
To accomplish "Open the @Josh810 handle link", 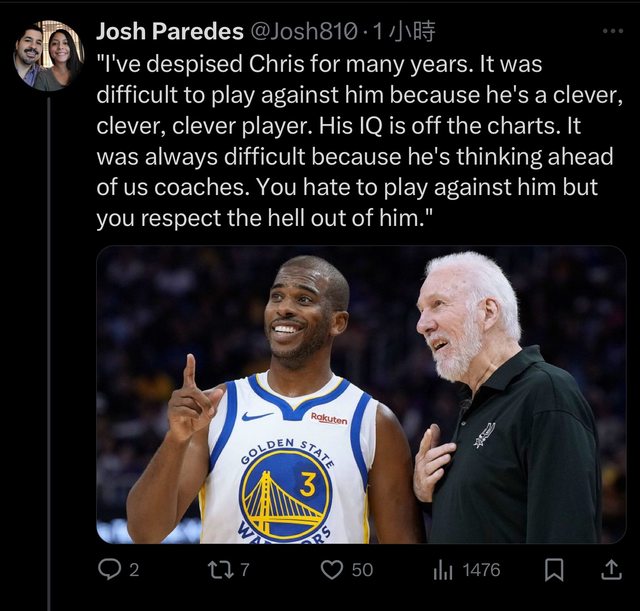I will pyautogui.click(x=303, y=32).
